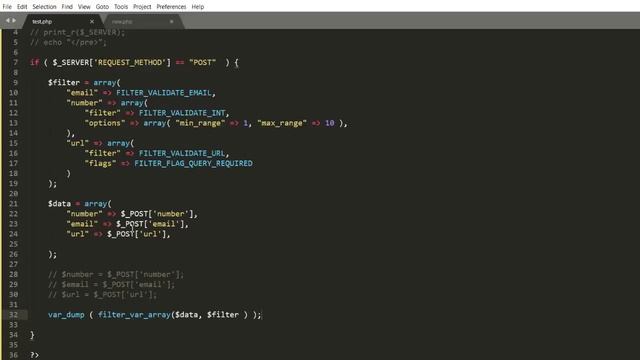Click the "options" key on line 13
The image size is (640, 360).
click(x=105, y=123)
